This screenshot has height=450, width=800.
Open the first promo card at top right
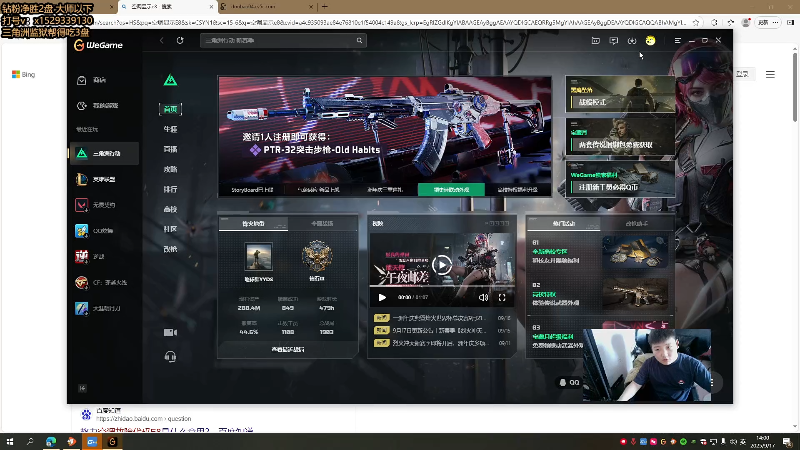pos(620,94)
